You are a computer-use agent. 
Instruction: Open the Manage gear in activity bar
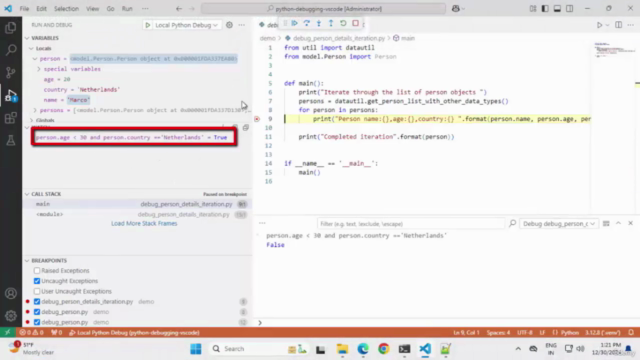(11, 316)
